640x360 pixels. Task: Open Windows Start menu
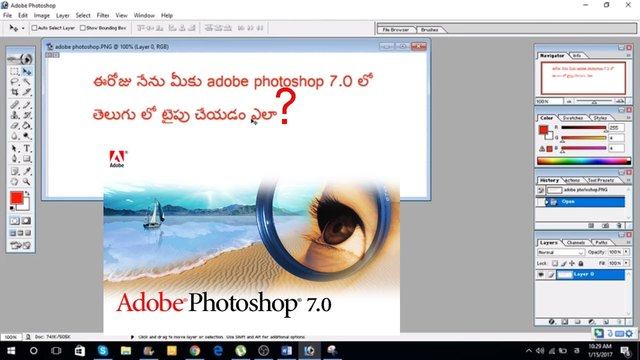point(11,351)
